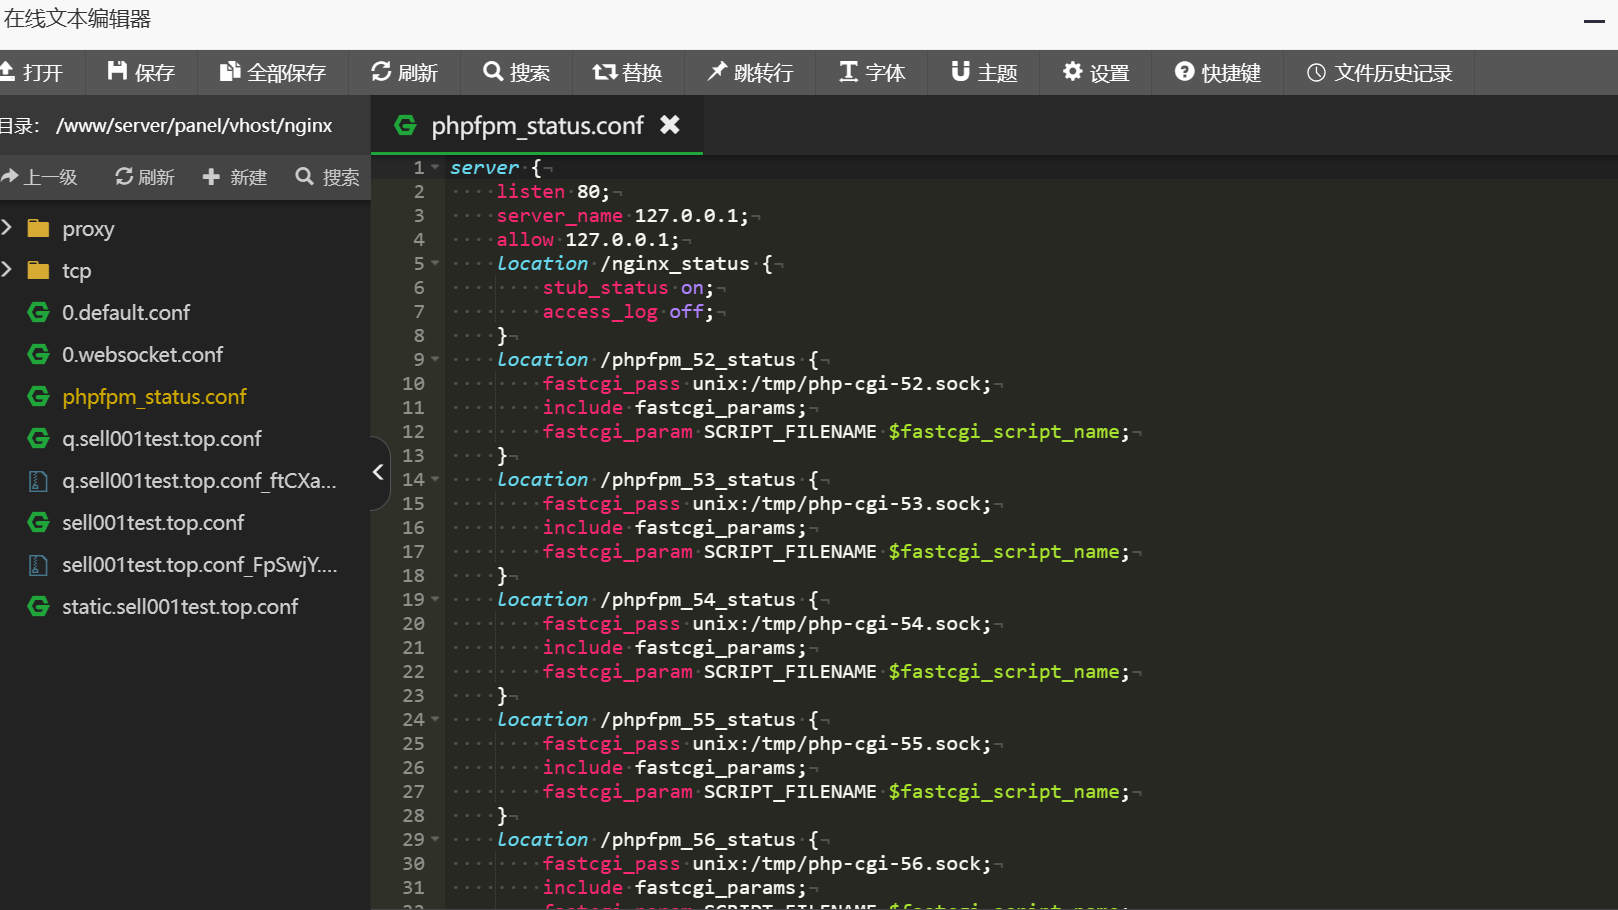
Task: Open the 主题 (Theme) menu
Action: [x=984, y=73]
